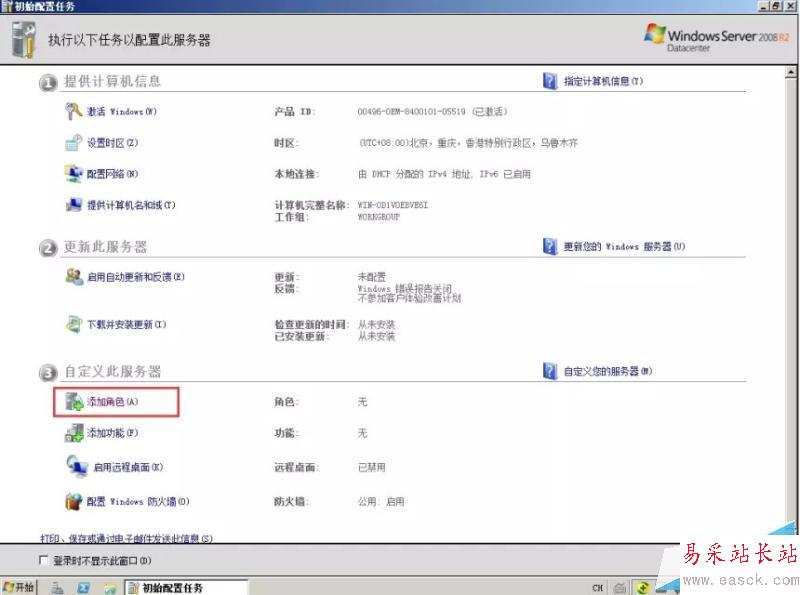The image size is (800, 595).
Task: Open Windows Explorer folder in taskbar
Action: (x=110, y=588)
